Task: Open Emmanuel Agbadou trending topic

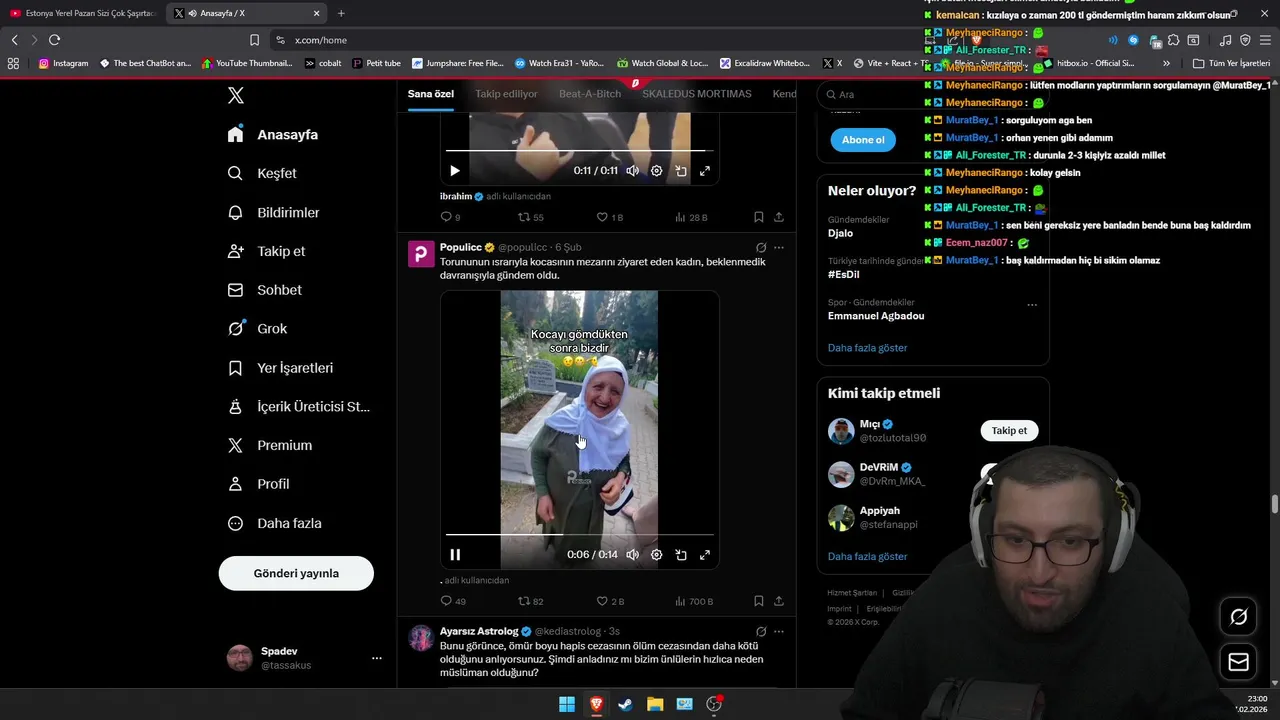Action: [876, 316]
